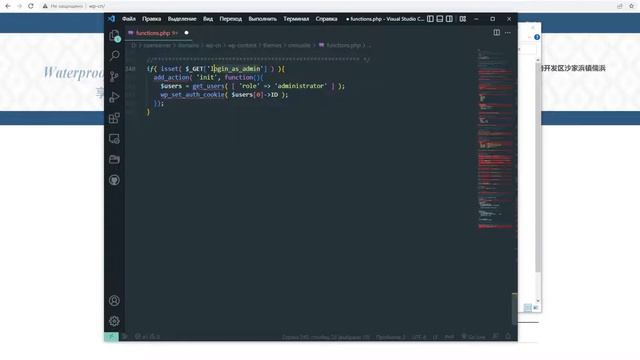Screen dimensions: 640x360
Task: Click the wp_set_auth_cookie function call
Action: point(192,94)
